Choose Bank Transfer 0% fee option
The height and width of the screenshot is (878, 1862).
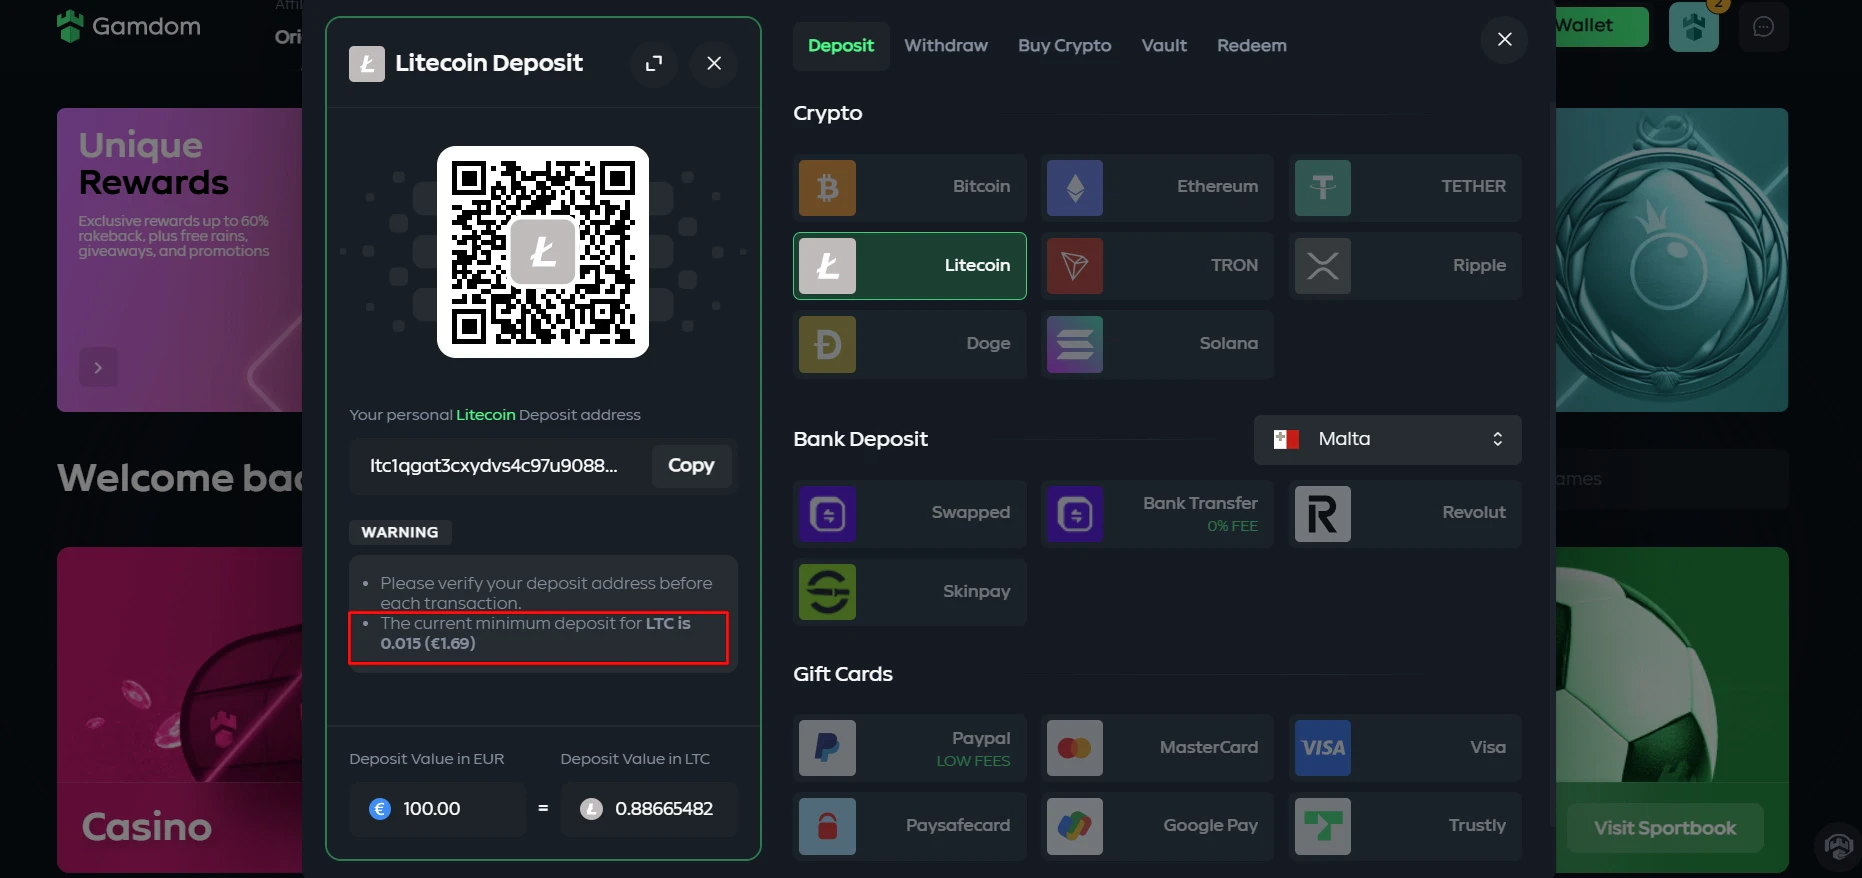point(1157,514)
